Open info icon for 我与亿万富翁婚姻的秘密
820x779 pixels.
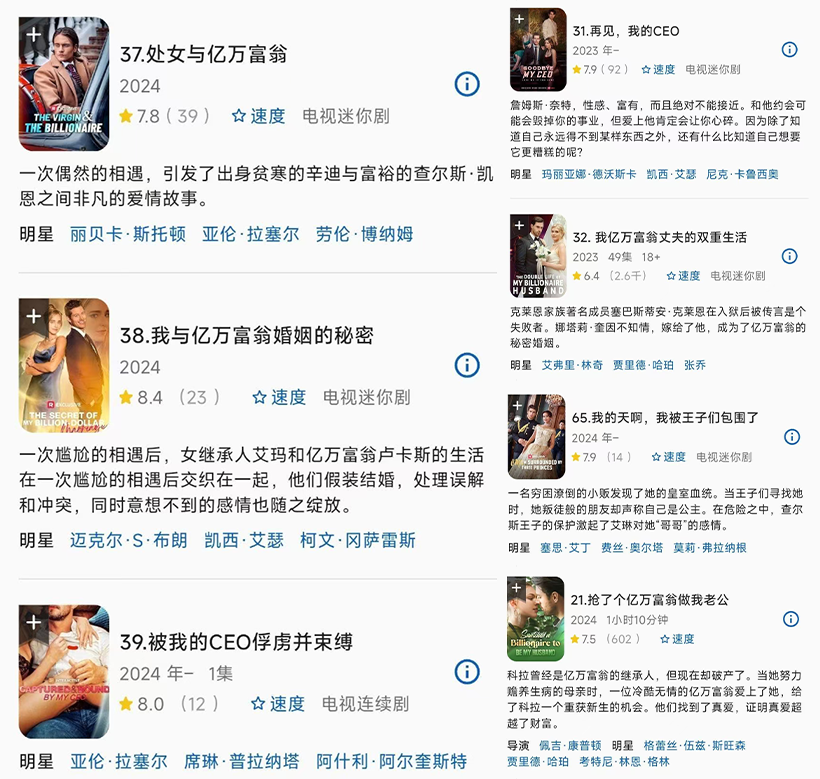[x=466, y=365]
